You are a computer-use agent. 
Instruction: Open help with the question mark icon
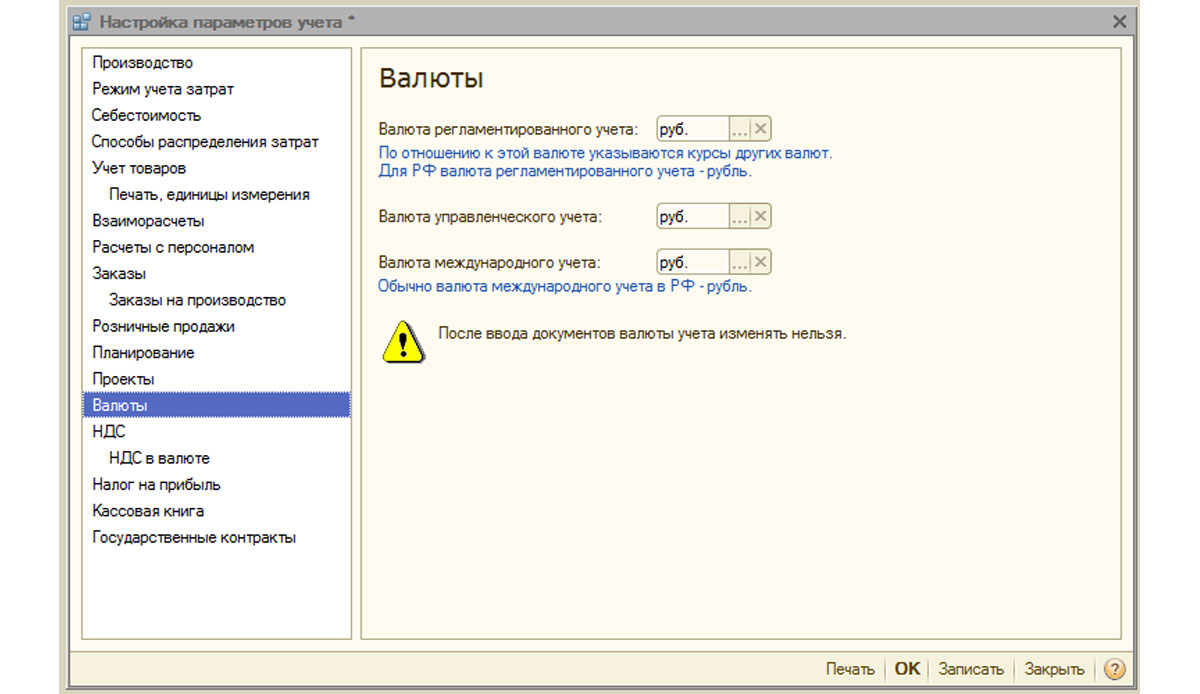(1115, 669)
